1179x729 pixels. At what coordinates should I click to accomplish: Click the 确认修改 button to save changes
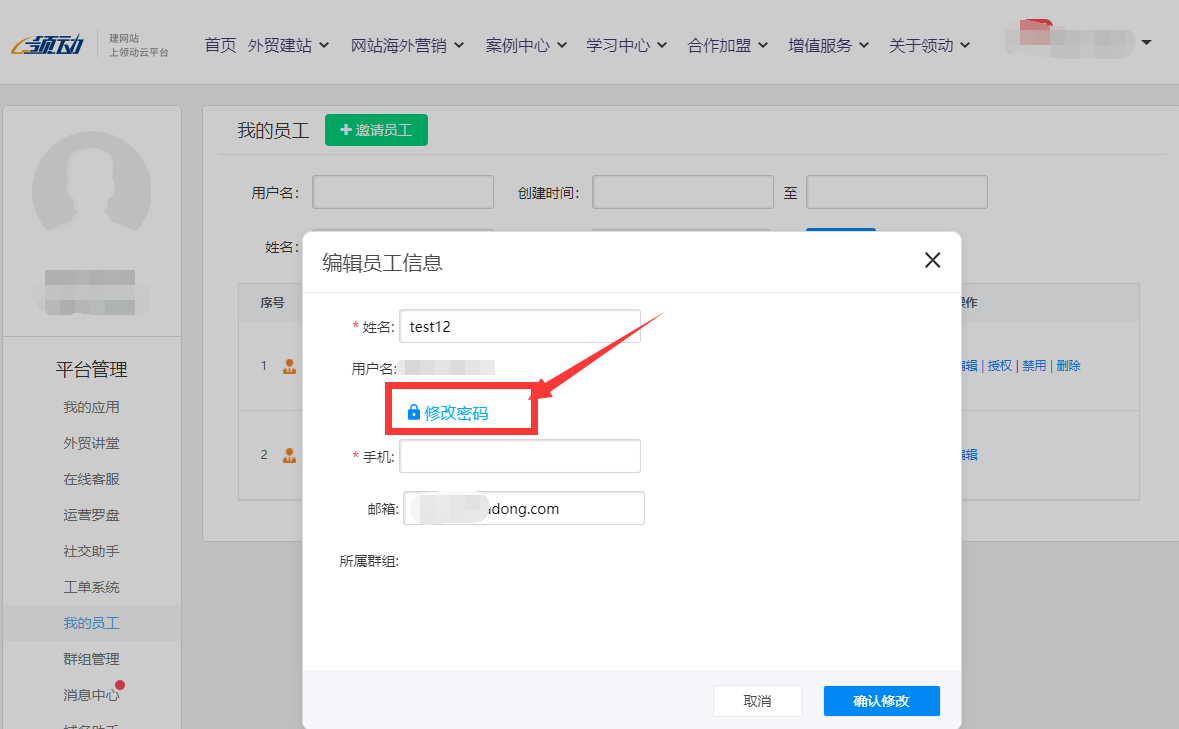click(x=881, y=700)
